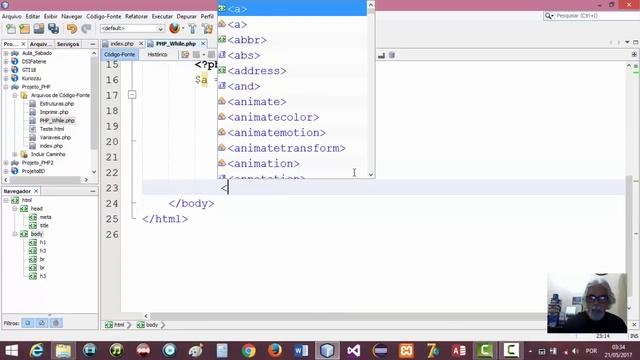The width and height of the screenshot is (640, 360).
Task: Click the Build Project hammer icon
Action: 192,29
